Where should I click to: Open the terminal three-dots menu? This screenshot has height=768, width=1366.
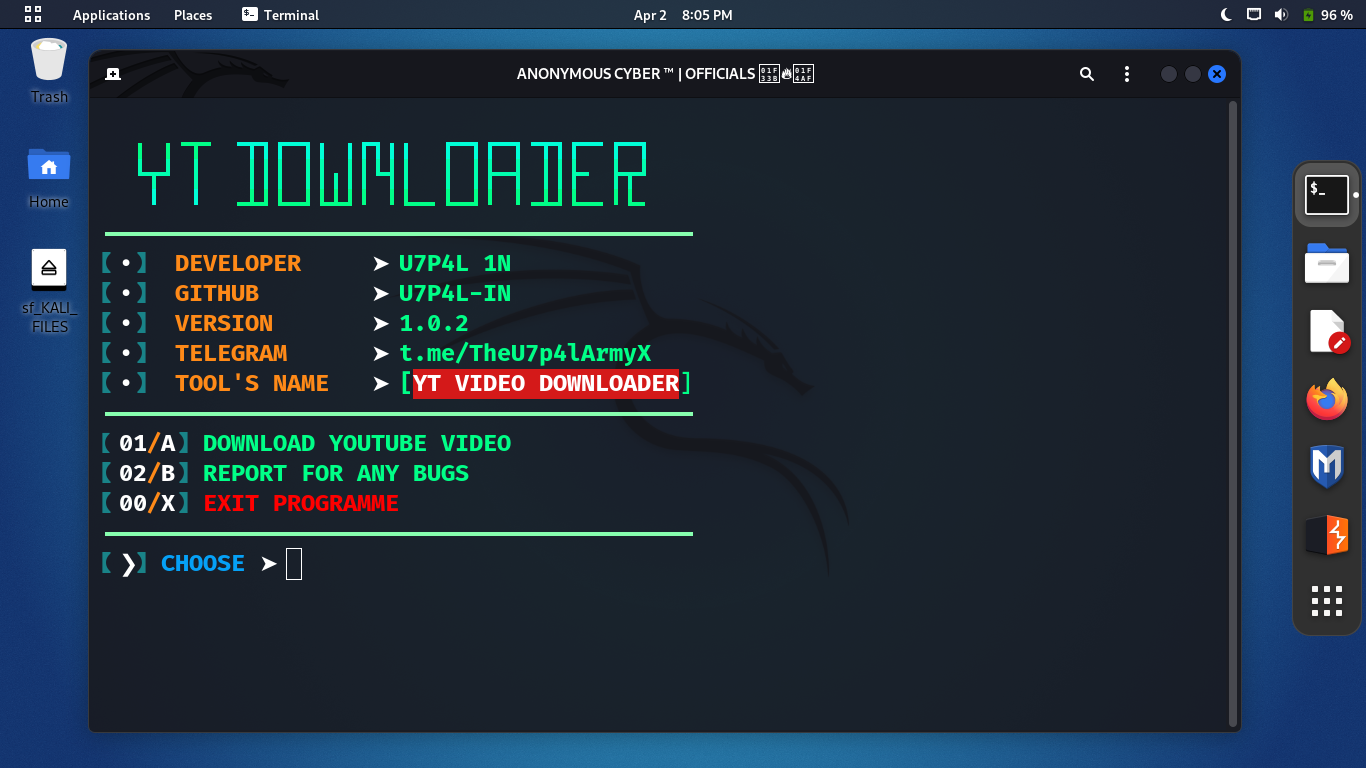(1127, 74)
